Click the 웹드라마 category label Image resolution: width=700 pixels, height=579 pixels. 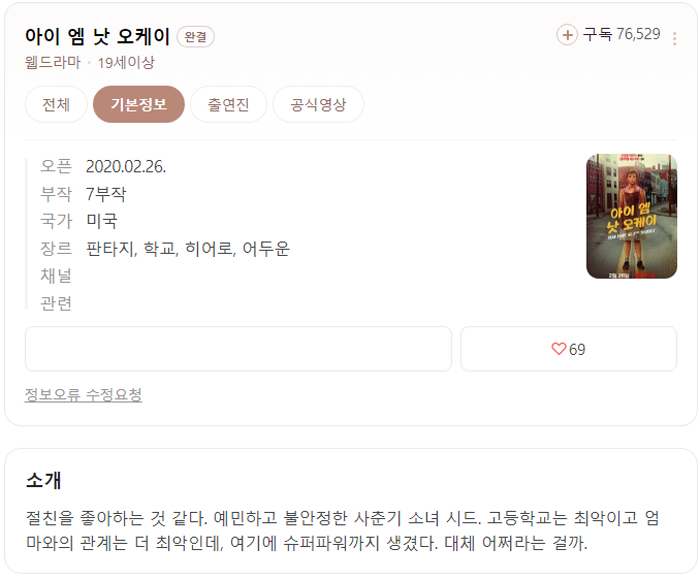click(x=53, y=62)
